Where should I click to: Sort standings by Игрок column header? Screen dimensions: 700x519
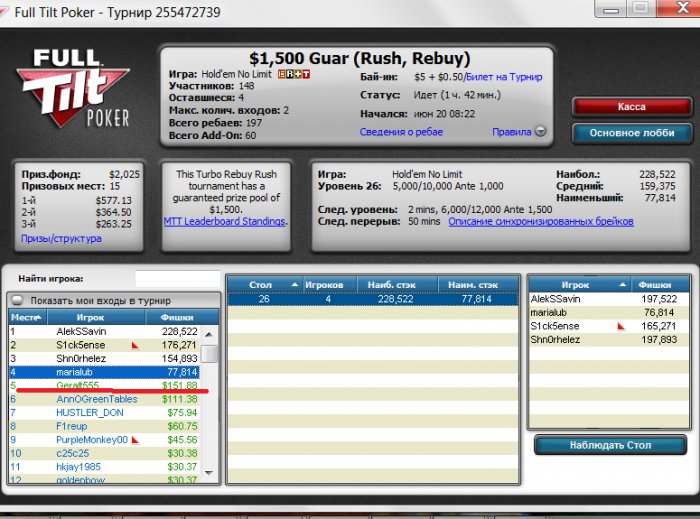click(96, 317)
